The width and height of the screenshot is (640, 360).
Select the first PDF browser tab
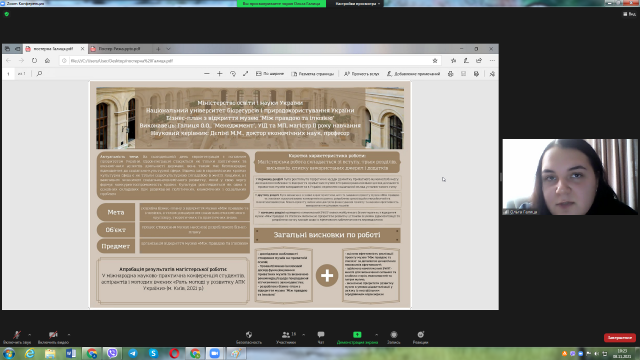tap(54, 49)
